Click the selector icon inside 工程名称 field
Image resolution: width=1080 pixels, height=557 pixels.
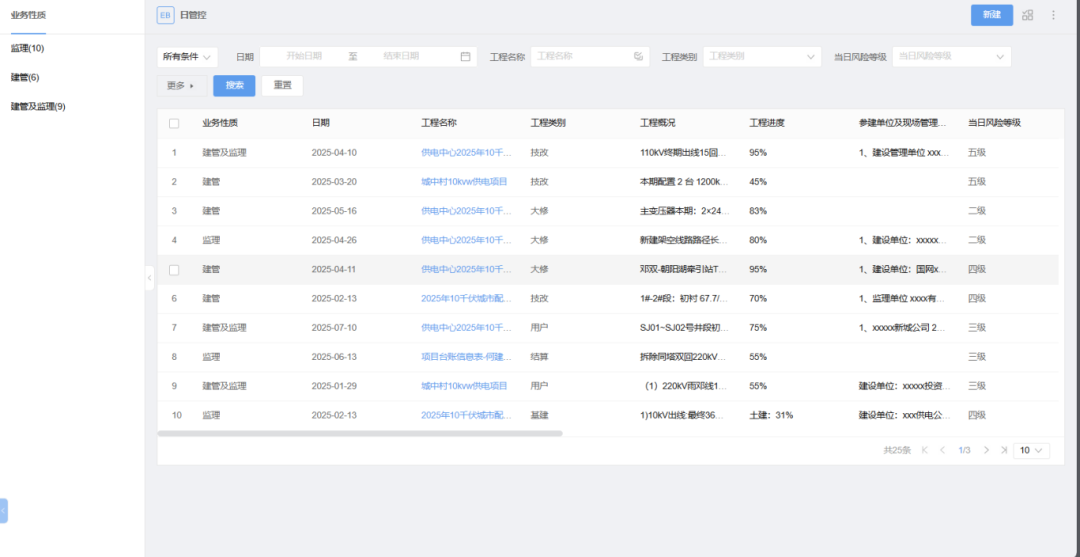638,56
